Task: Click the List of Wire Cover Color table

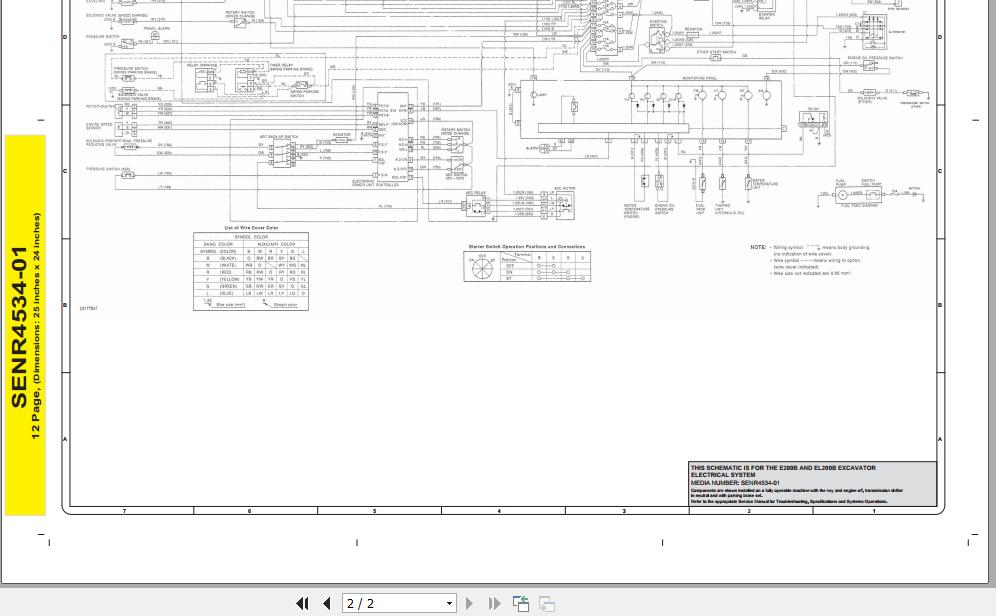Action: pyautogui.click(x=250, y=268)
